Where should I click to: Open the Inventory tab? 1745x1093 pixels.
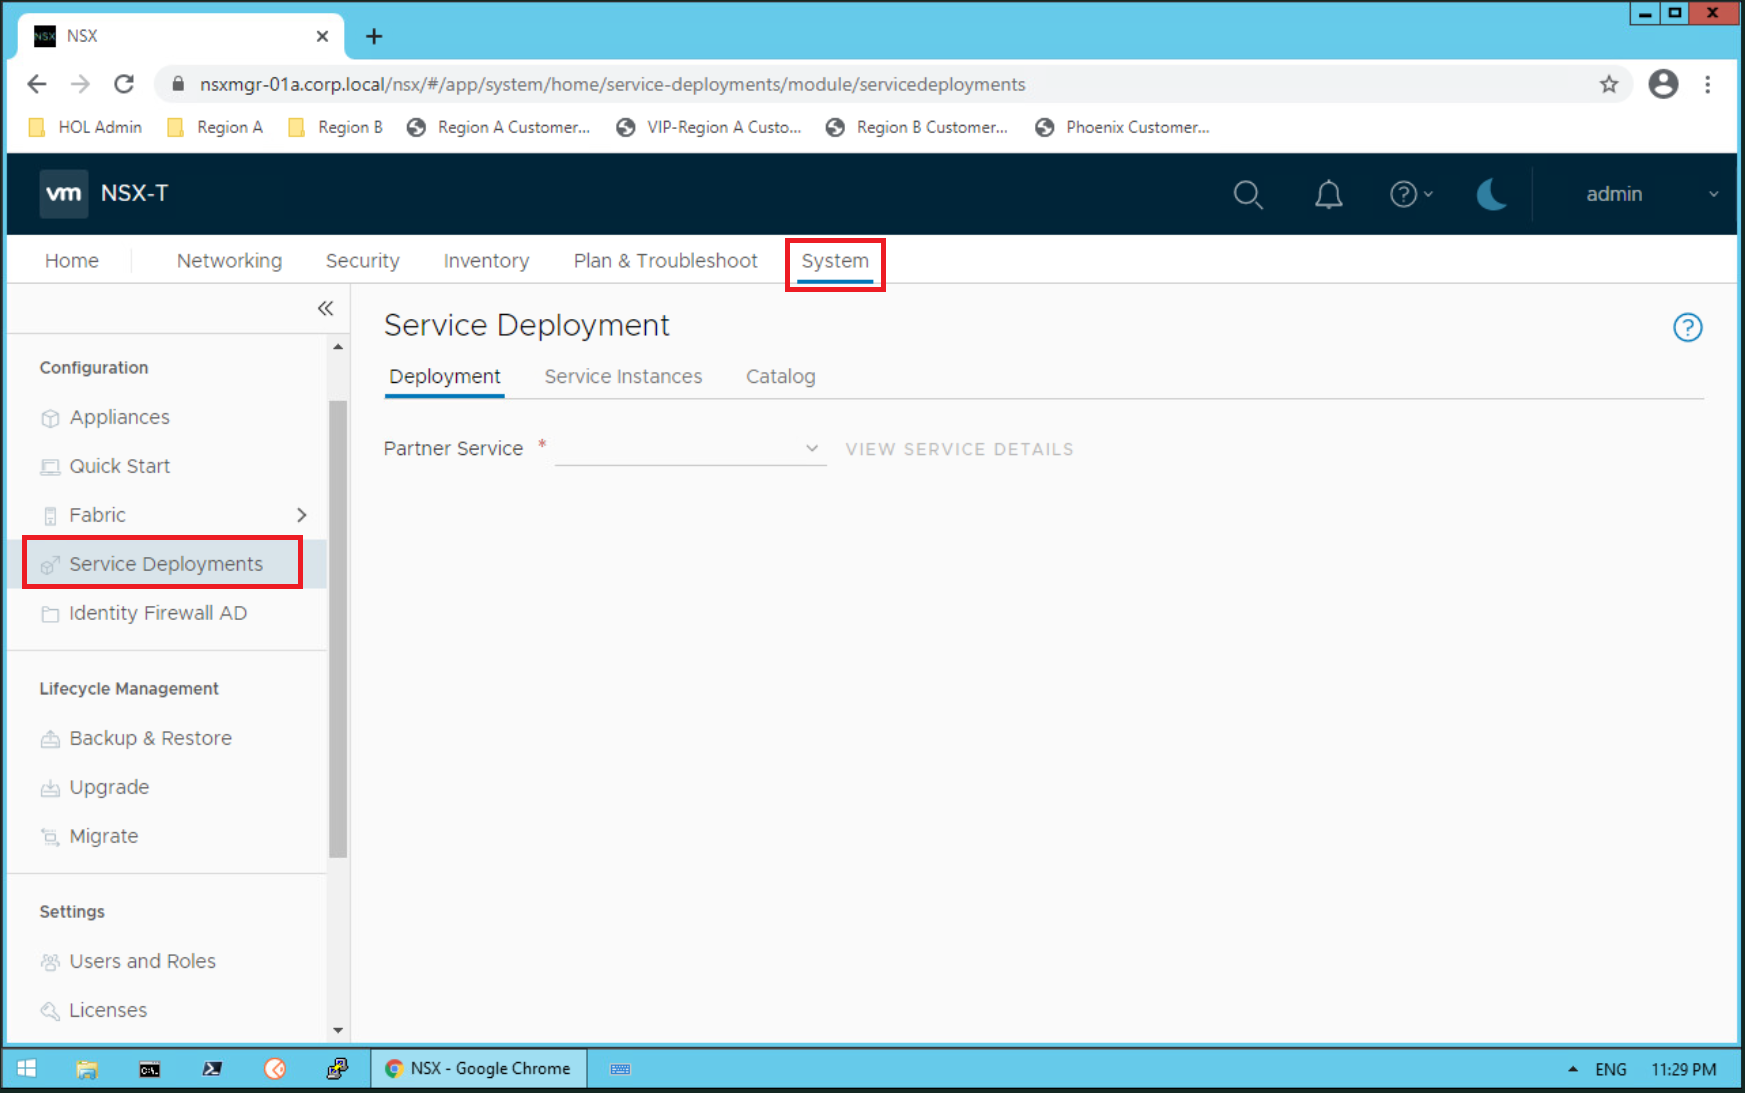pos(486,260)
